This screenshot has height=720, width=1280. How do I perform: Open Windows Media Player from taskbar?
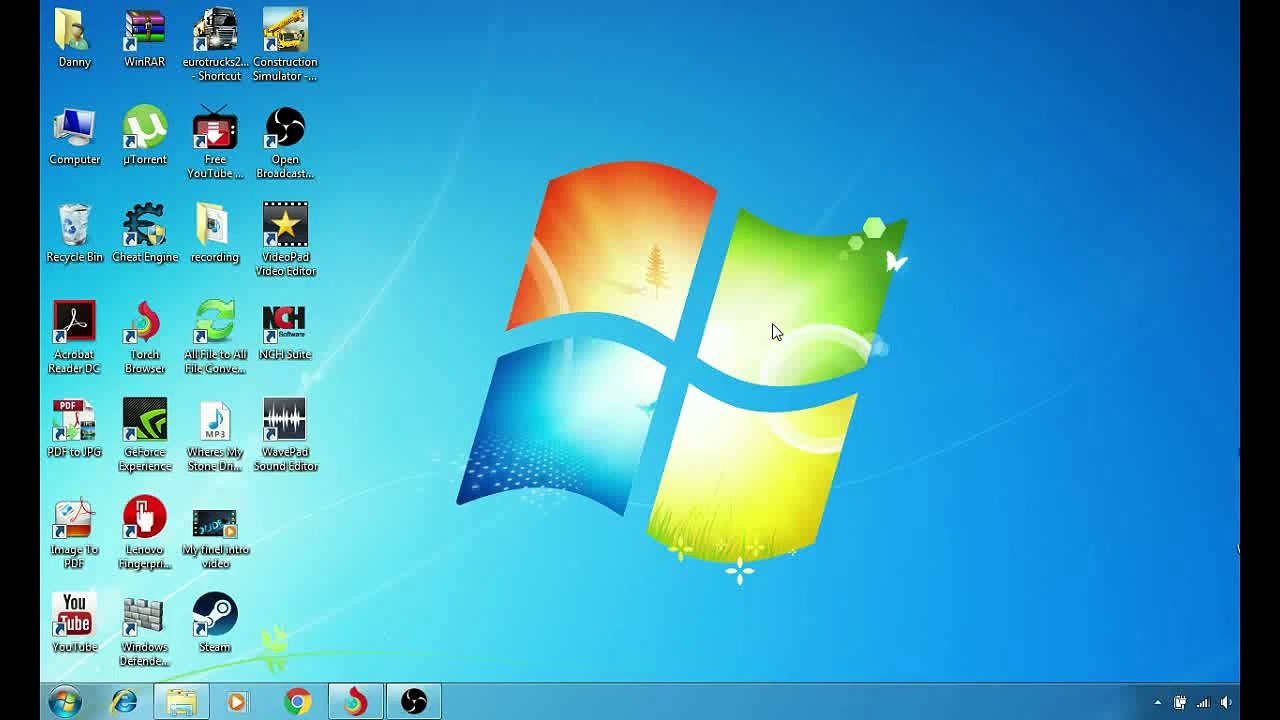(x=237, y=702)
